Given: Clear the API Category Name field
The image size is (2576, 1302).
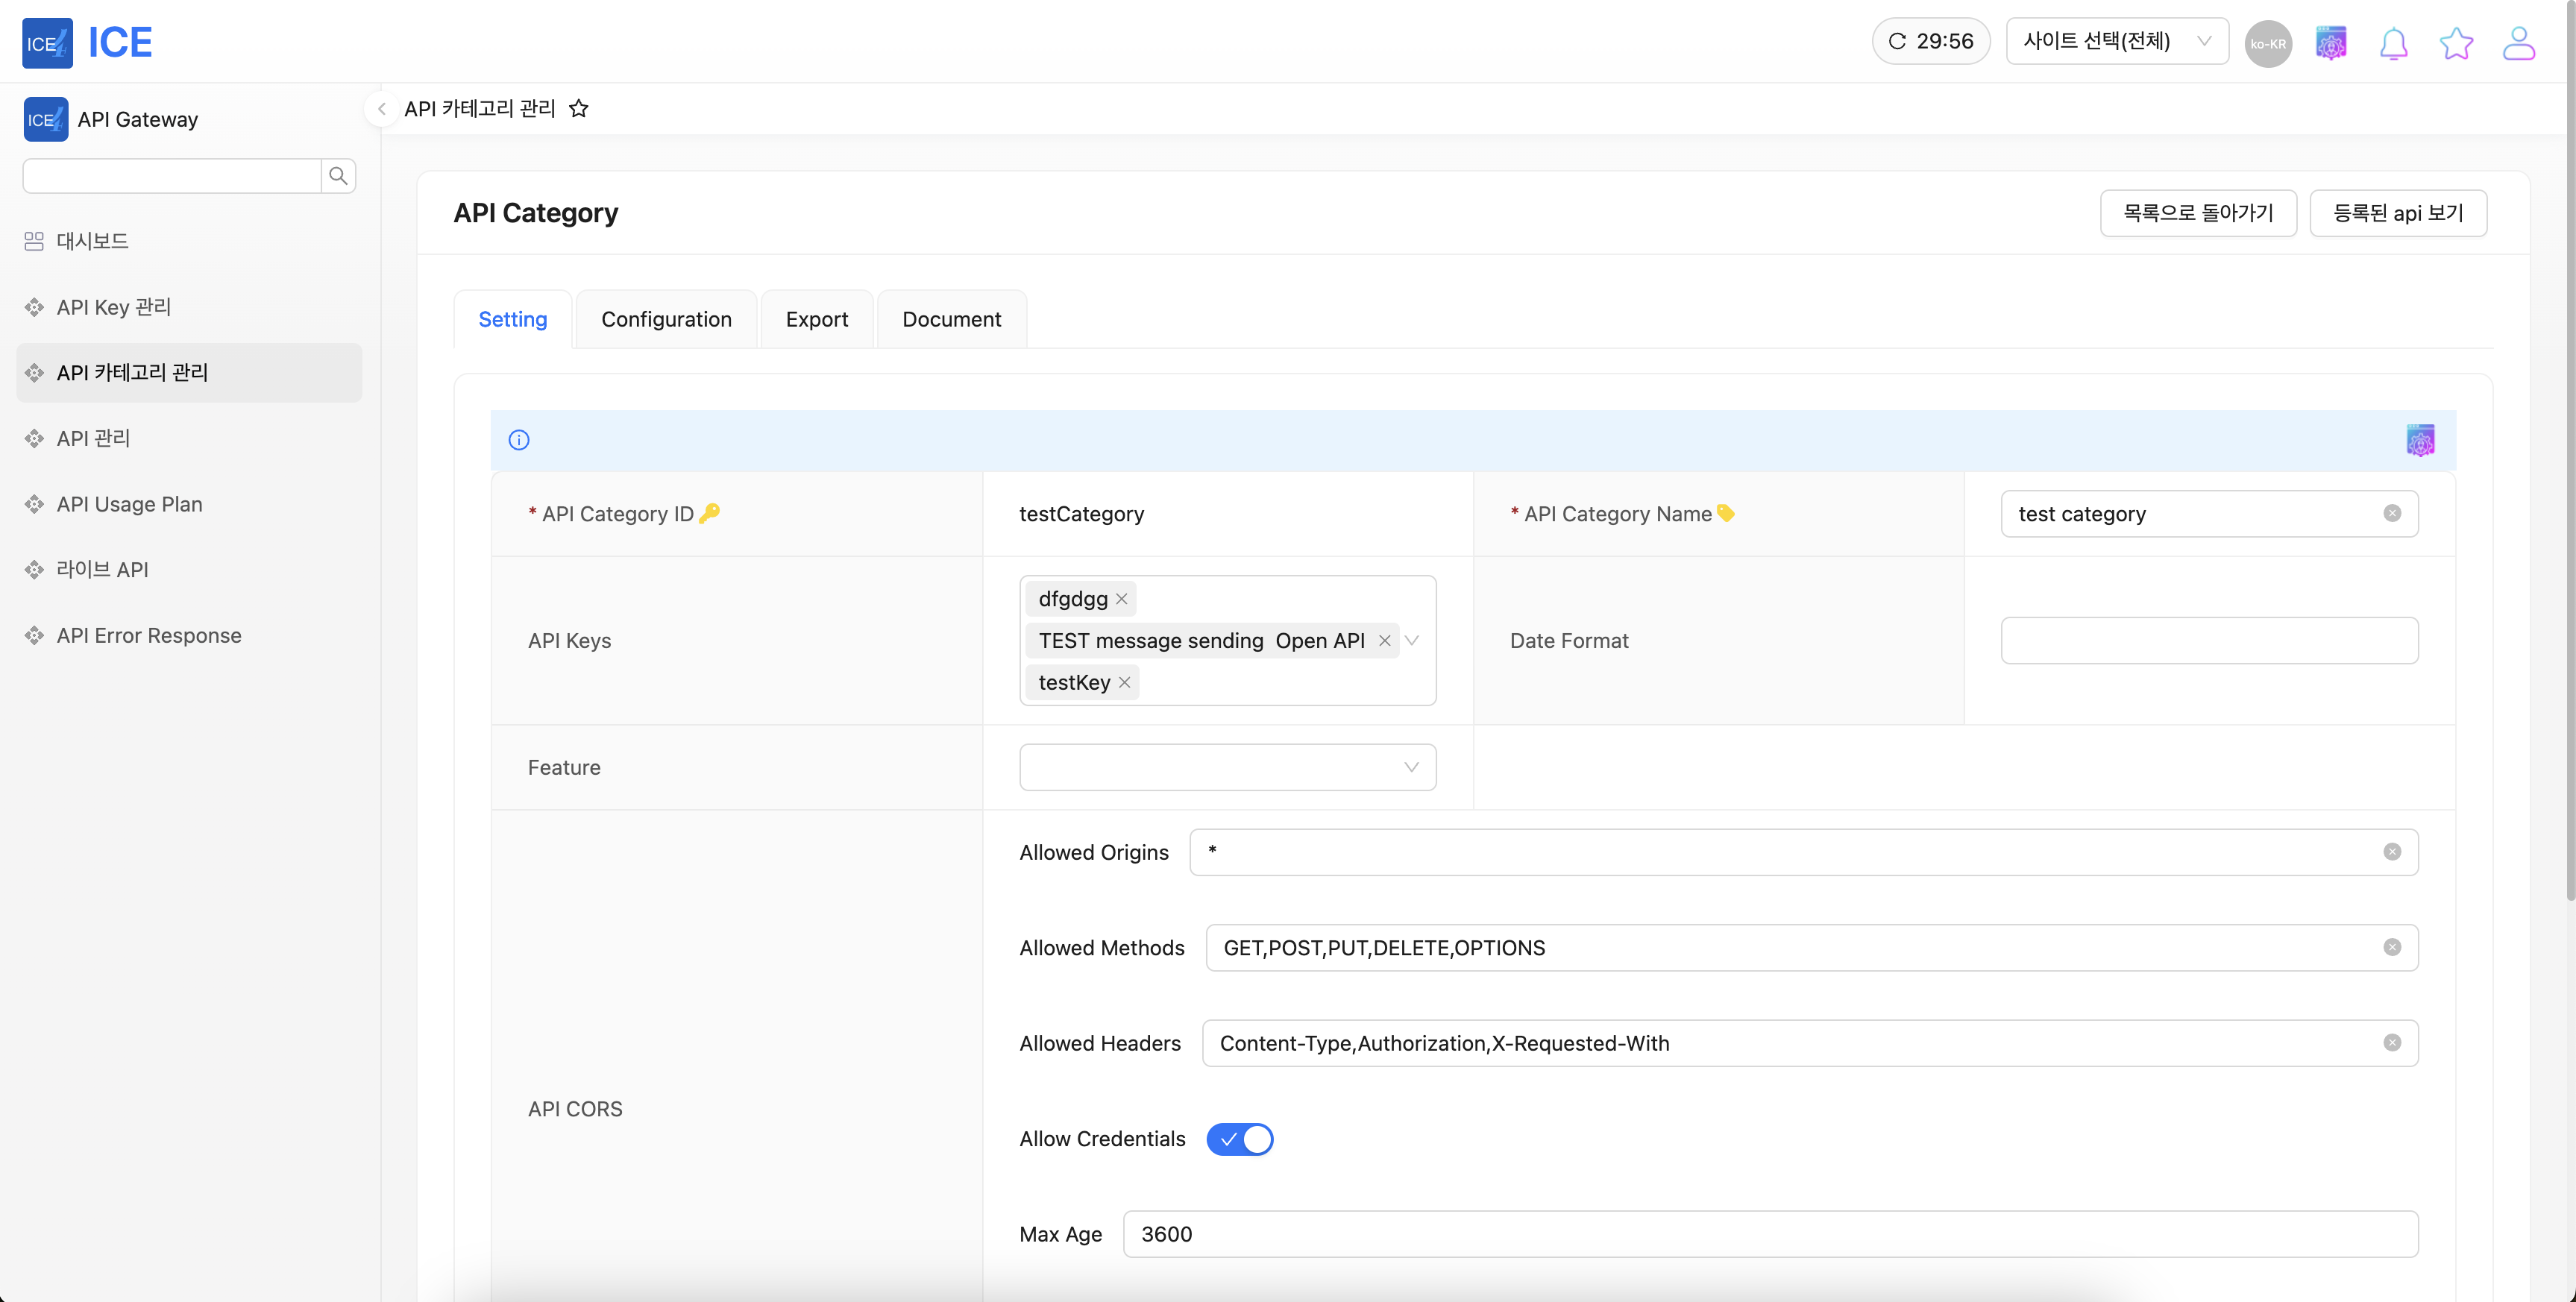Looking at the screenshot, I should pos(2392,513).
